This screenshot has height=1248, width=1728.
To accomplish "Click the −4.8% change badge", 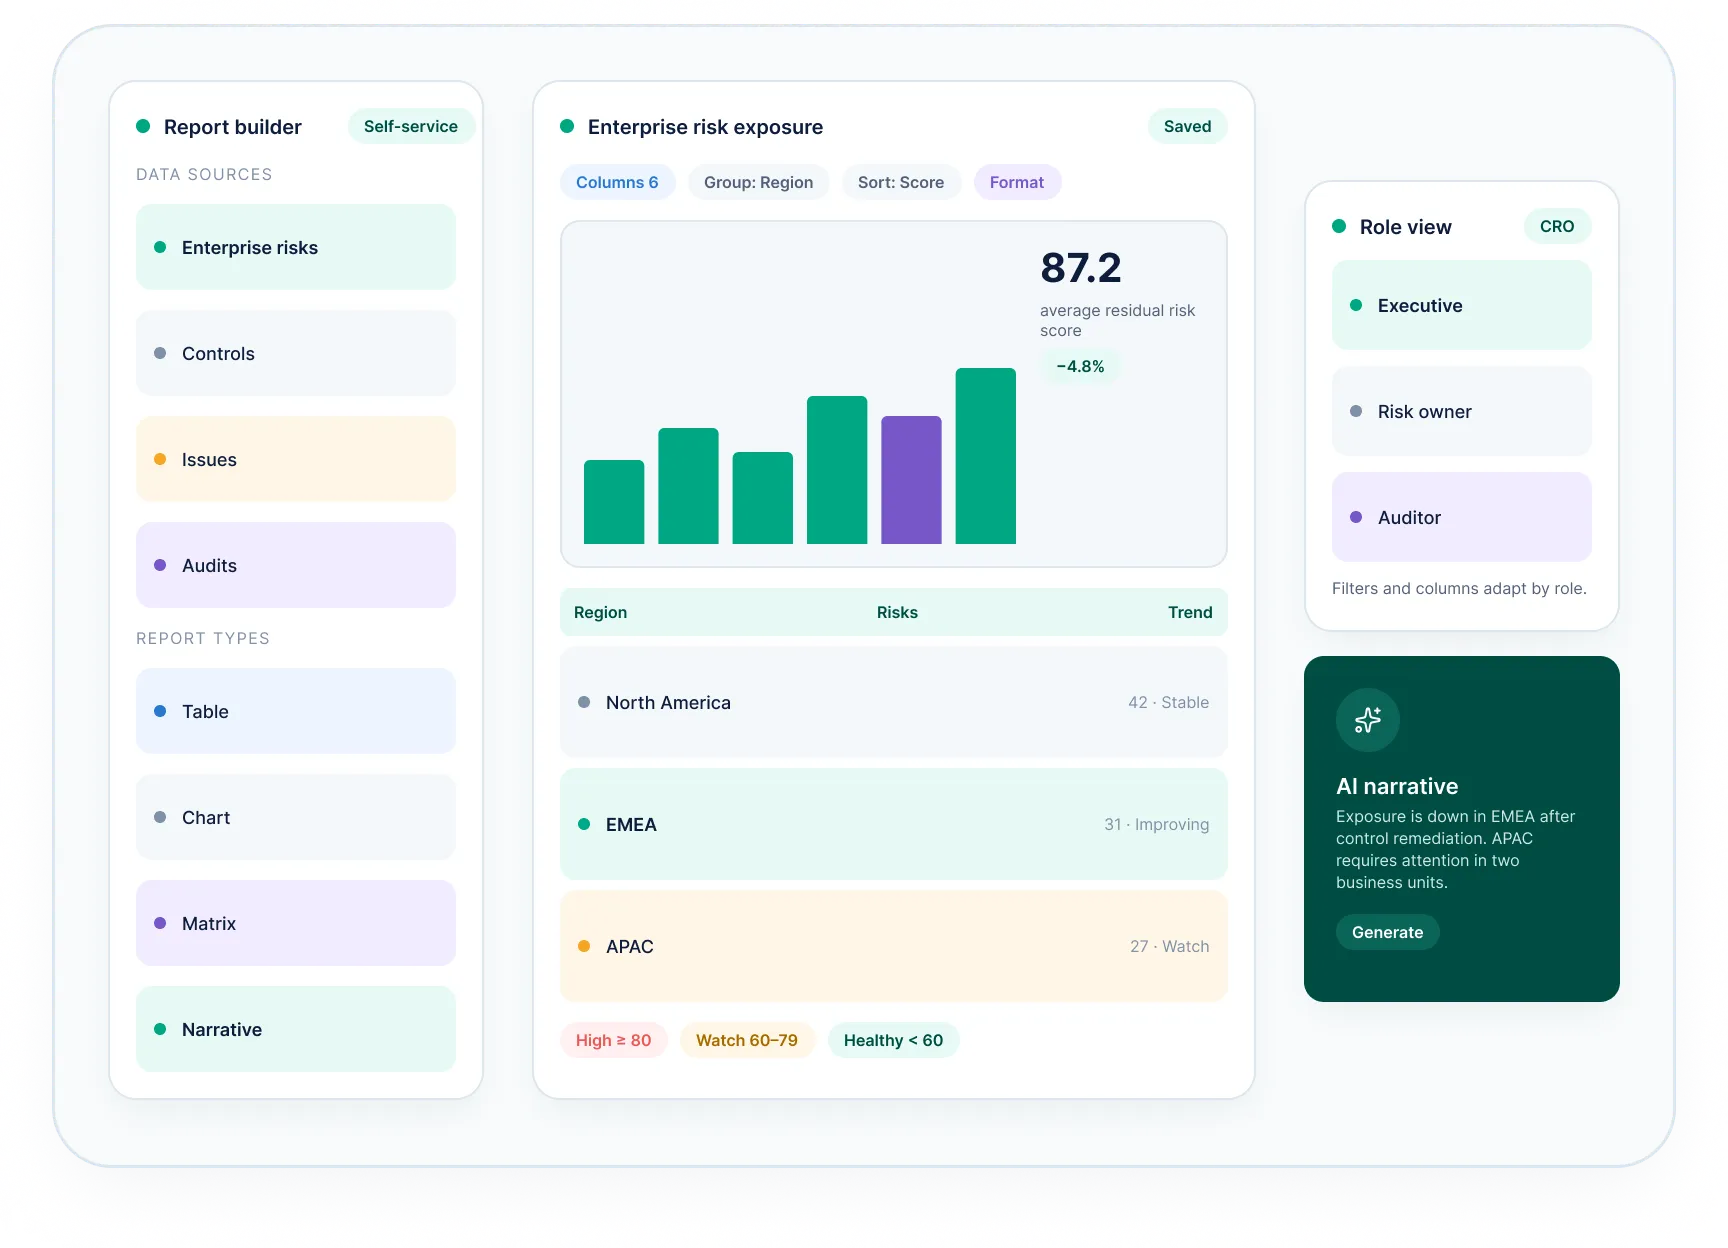I will [x=1080, y=366].
